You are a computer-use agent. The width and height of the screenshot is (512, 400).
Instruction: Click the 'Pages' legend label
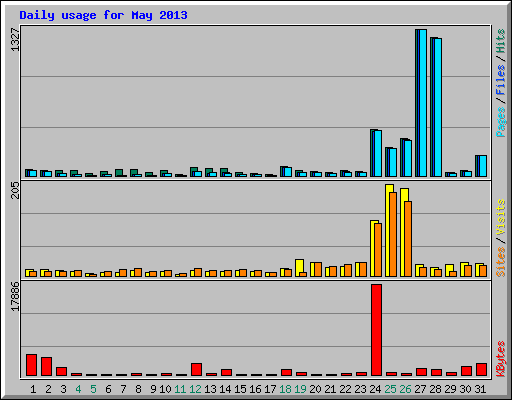[501, 122]
